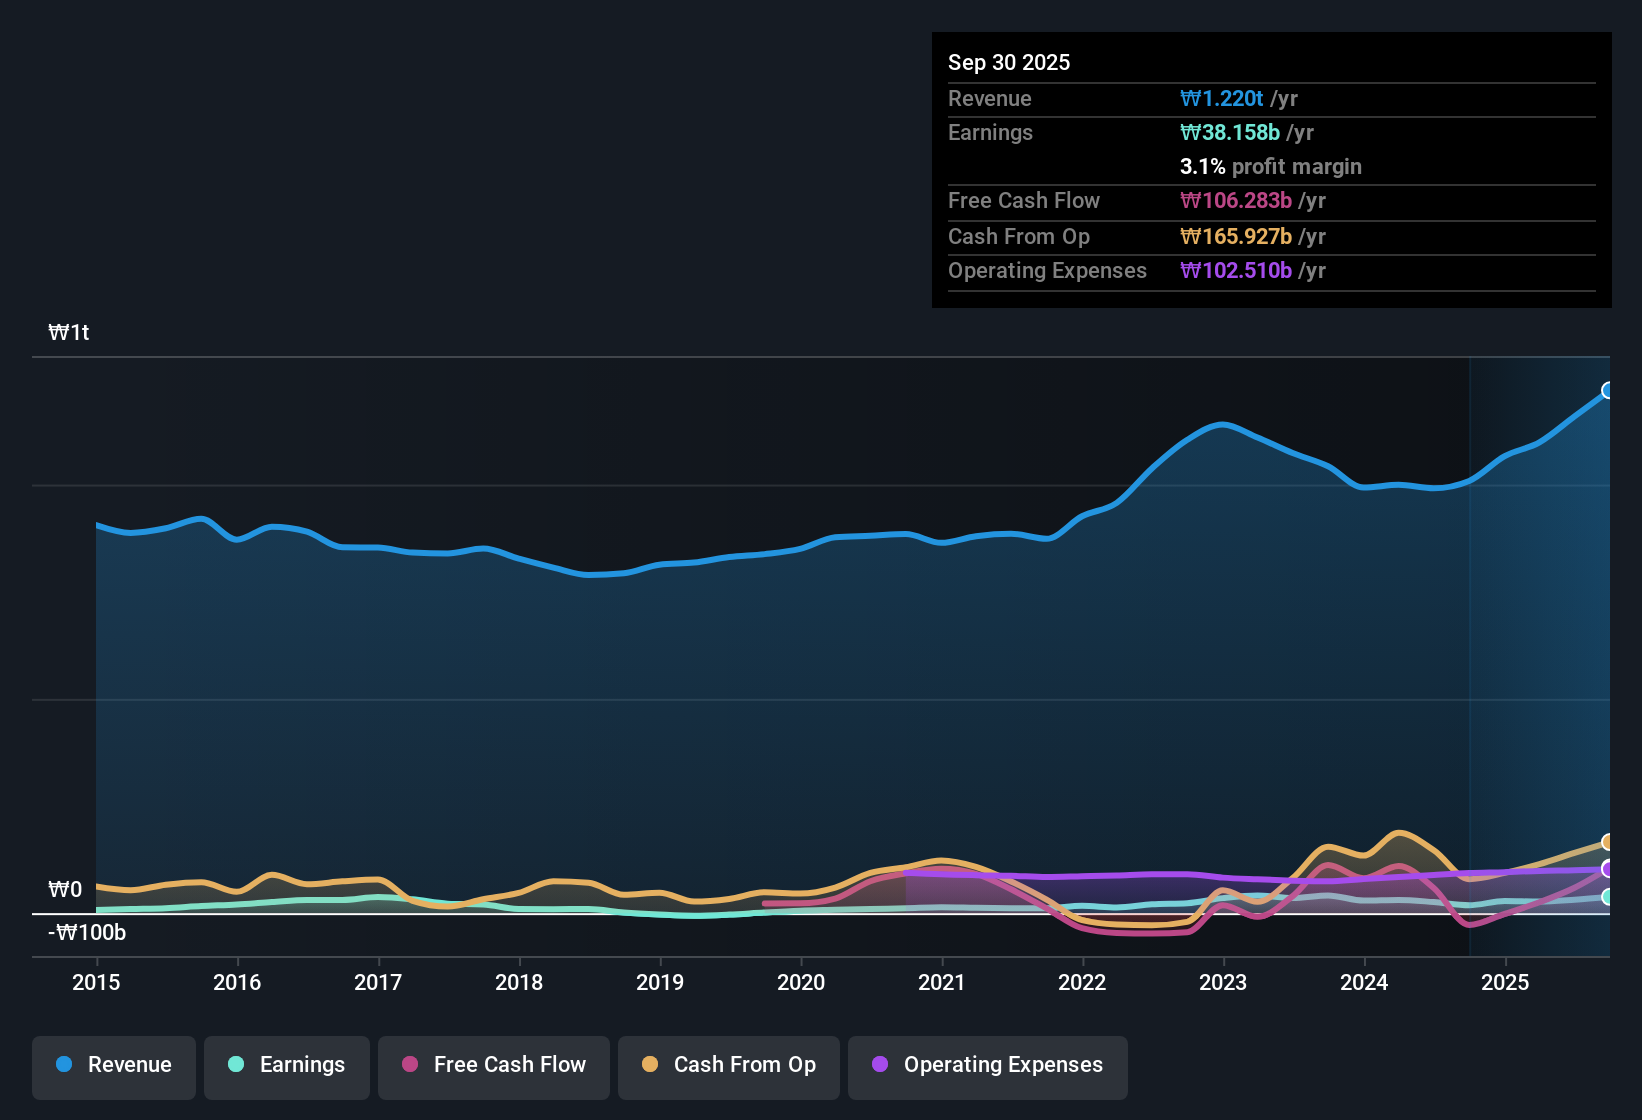Click the Revenue value ₩1.220t
1642x1120 pixels.
[1224, 98]
